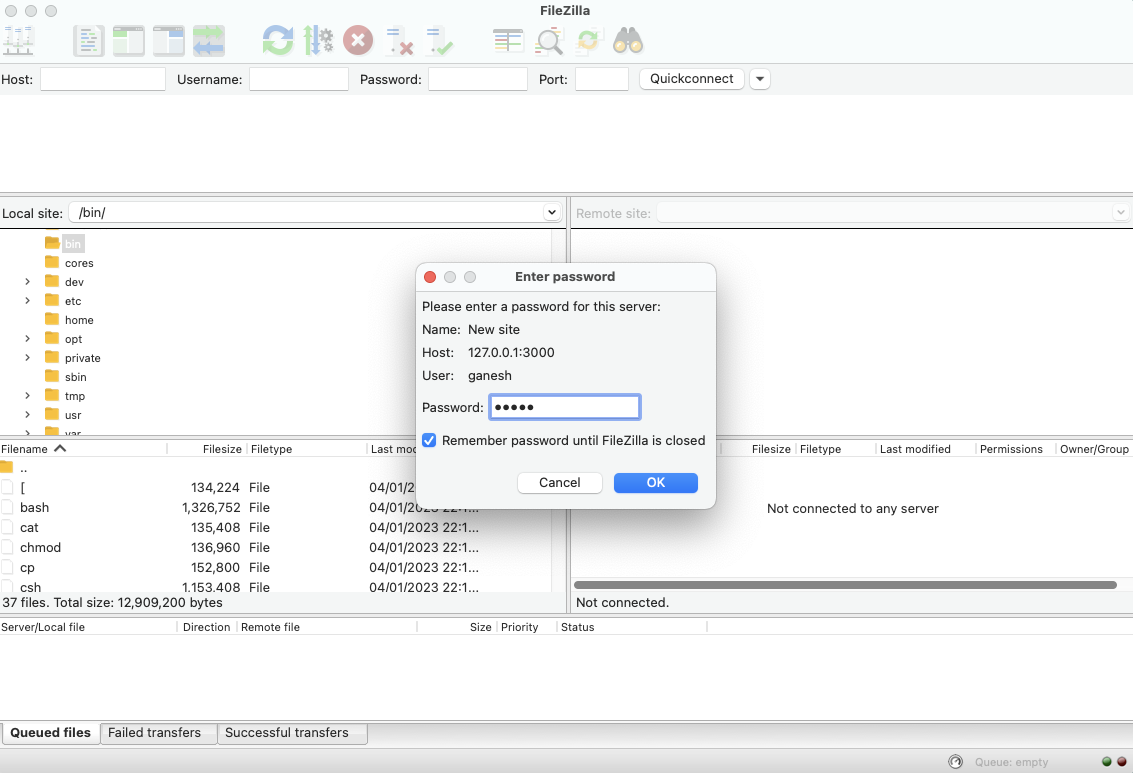This screenshot has width=1133, height=773.
Task: Open directory listing filters icon
Action: 508,40
